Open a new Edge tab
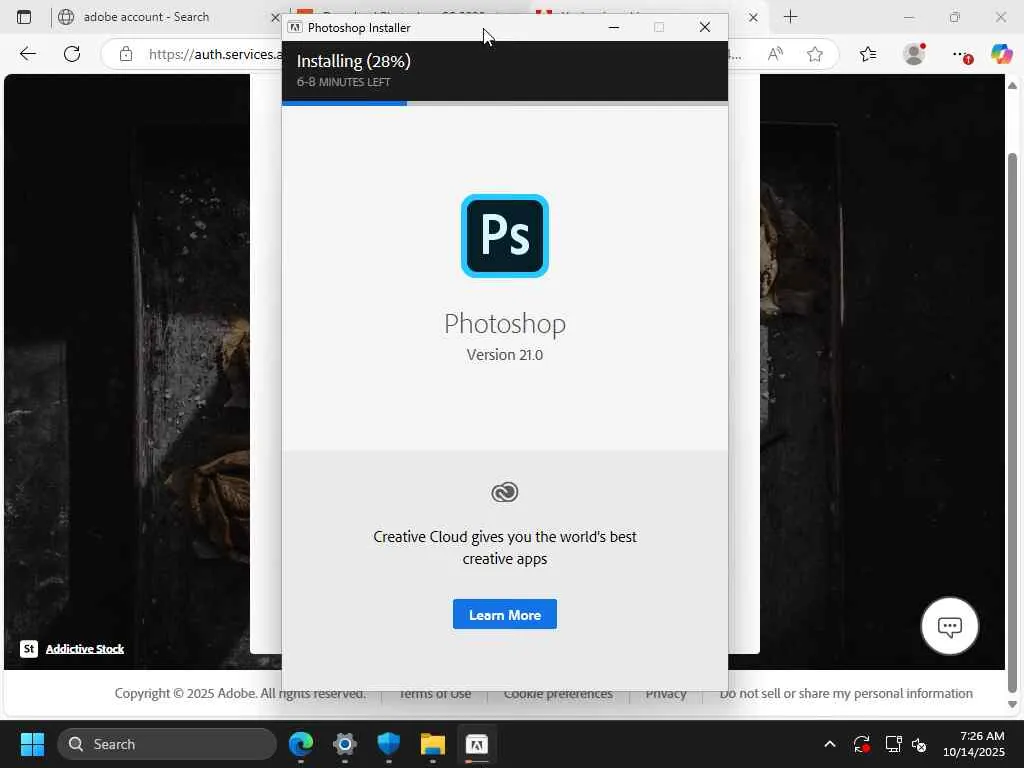This screenshot has height=768, width=1024. tap(790, 17)
